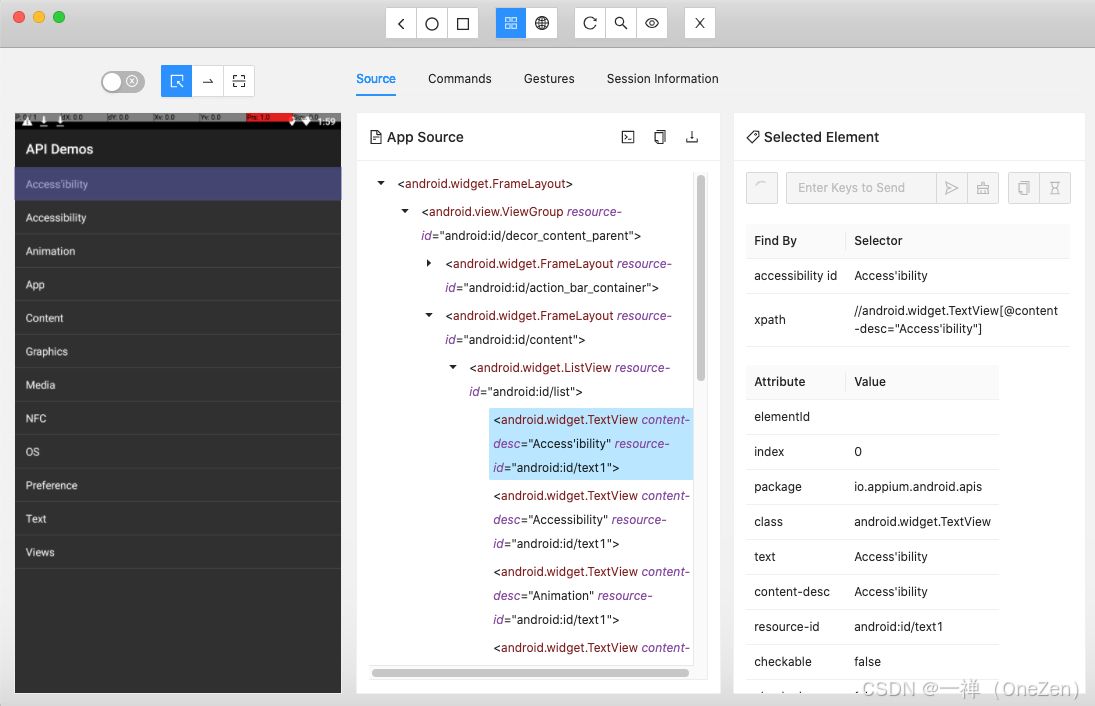Click the android:id/text1 resource-id value
The height and width of the screenshot is (706, 1095).
pos(898,626)
